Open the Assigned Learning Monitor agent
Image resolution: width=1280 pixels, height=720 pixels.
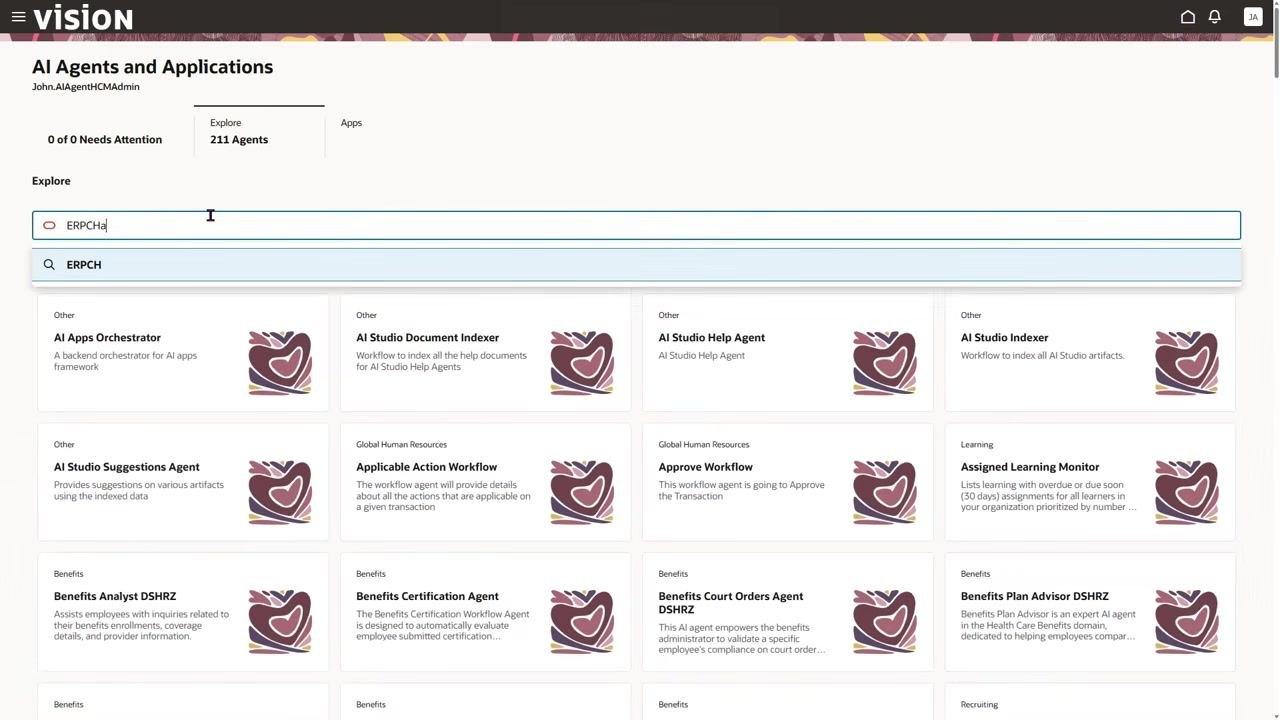click(x=1030, y=467)
